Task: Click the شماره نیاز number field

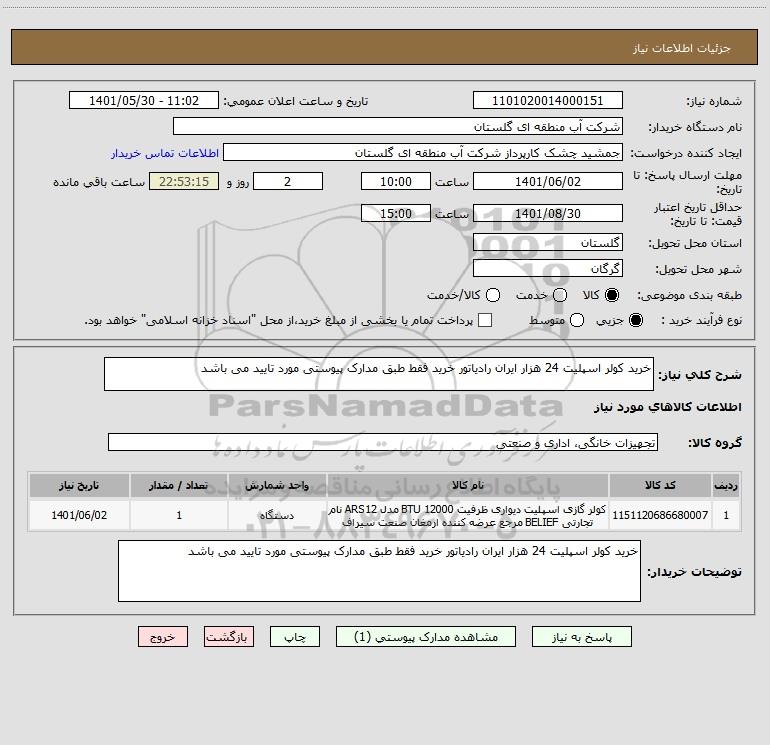Action: pos(548,101)
